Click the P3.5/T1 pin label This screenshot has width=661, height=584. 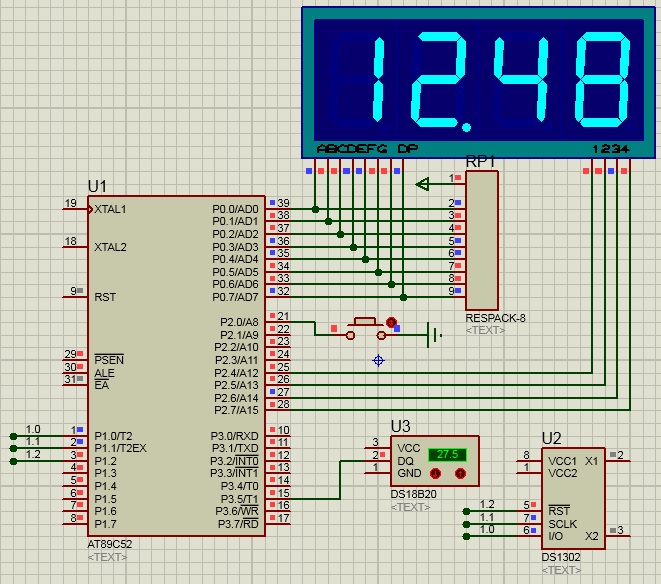point(239,499)
